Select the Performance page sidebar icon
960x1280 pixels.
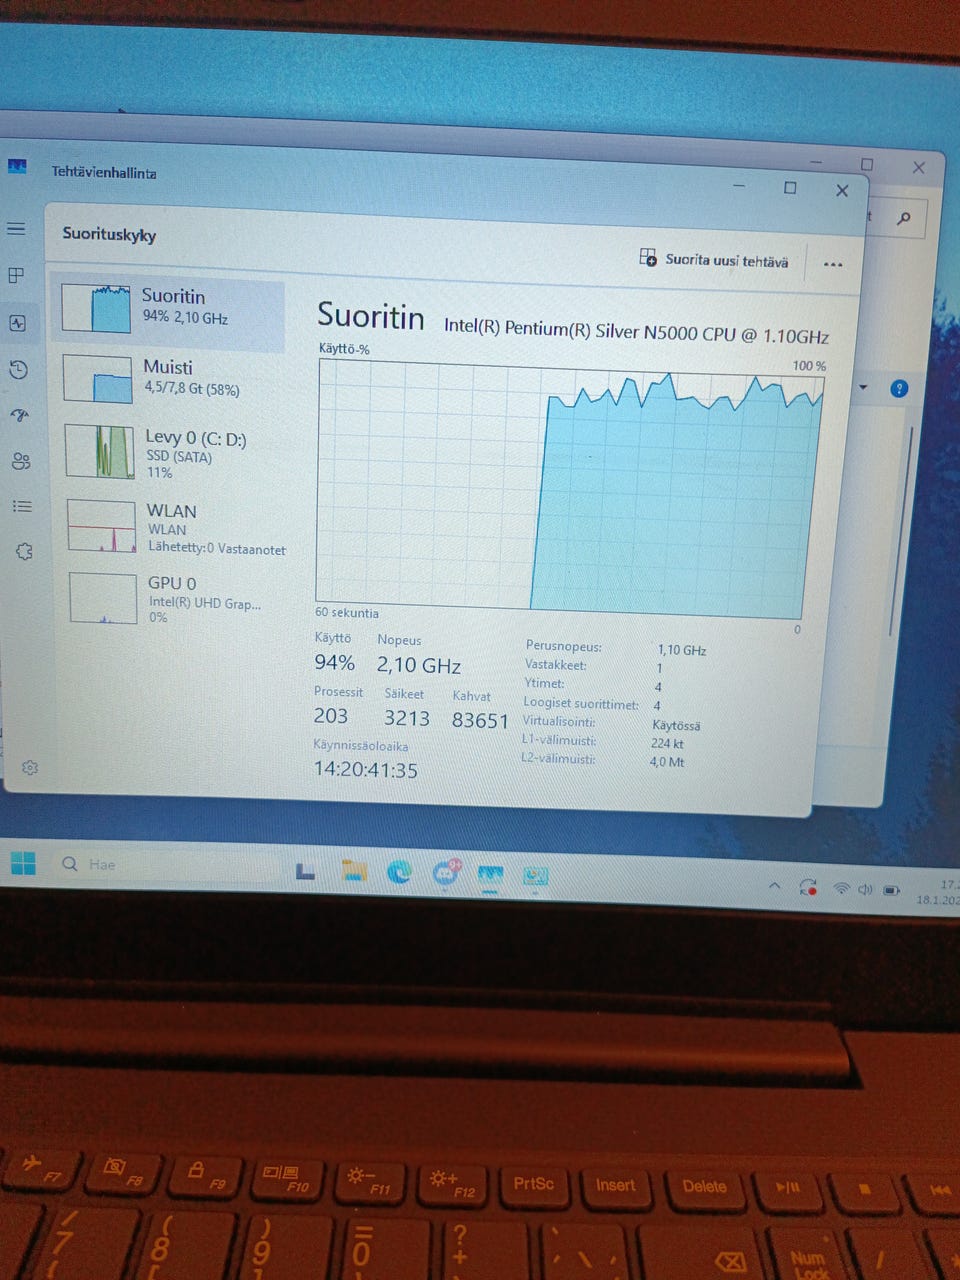pyautogui.click(x=18, y=323)
